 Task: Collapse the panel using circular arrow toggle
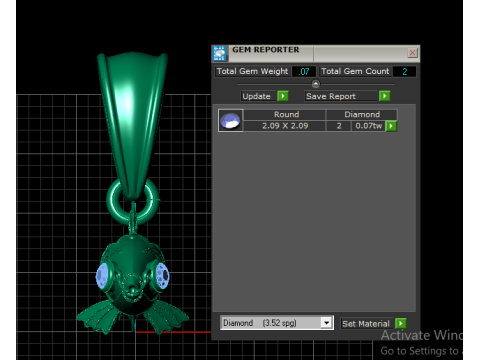[316, 84]
